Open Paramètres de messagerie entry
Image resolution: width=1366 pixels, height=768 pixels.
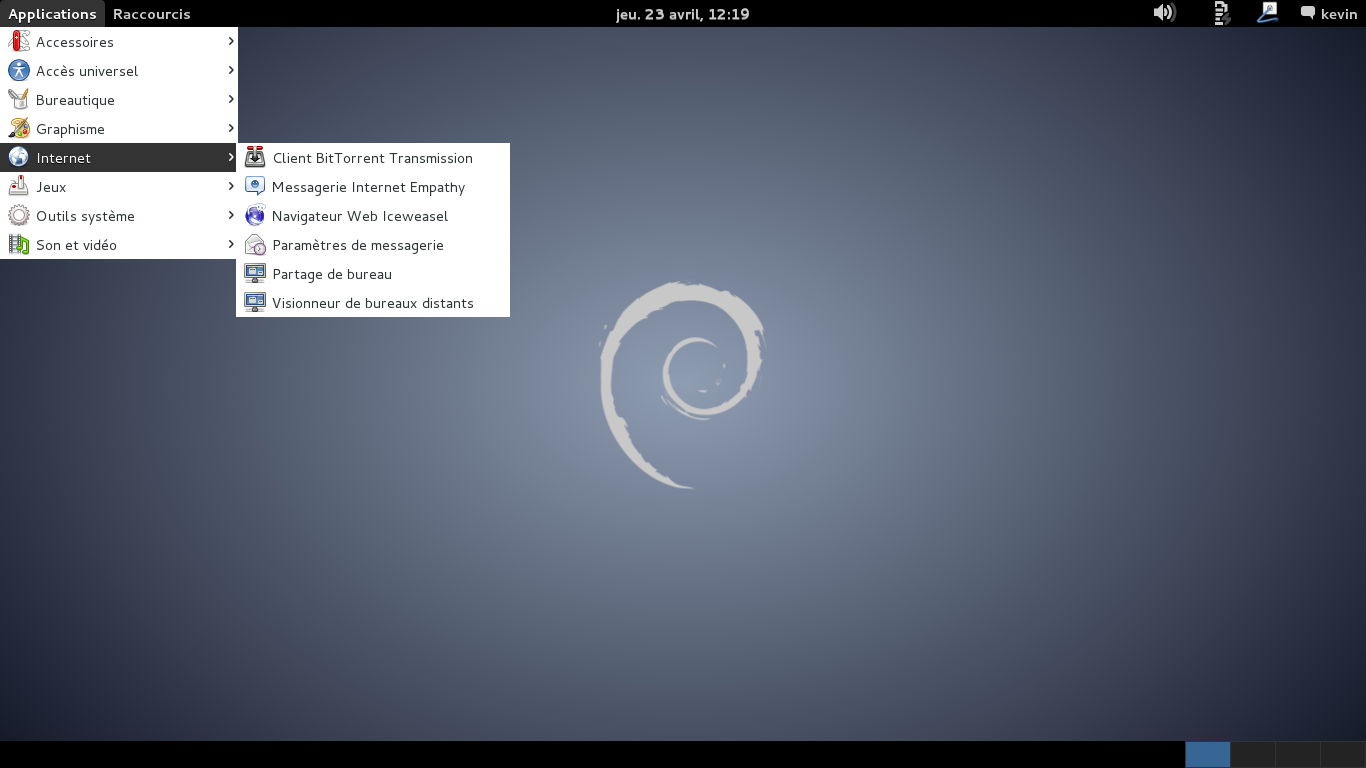[373, 245]
